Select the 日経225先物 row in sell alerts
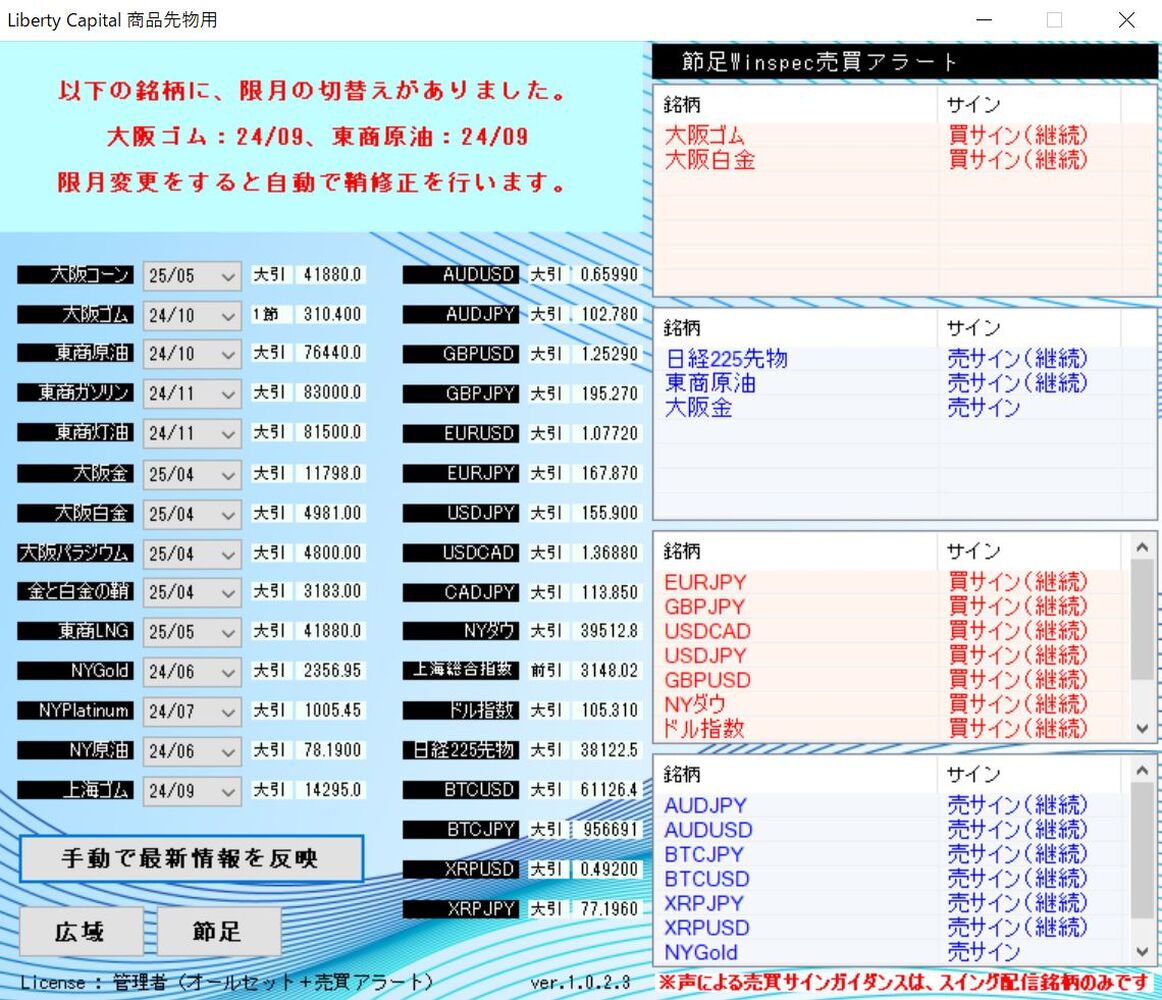 point(904,359)
